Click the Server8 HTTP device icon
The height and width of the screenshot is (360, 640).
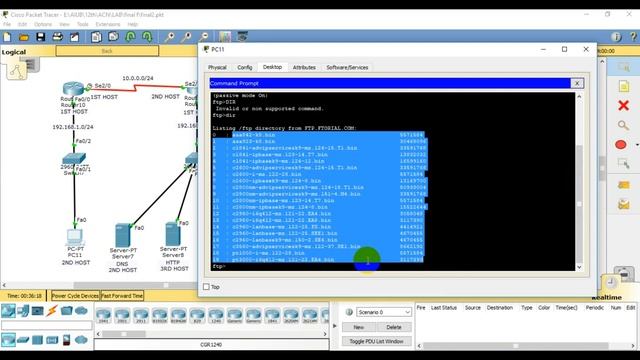click(x=173, y=234)
